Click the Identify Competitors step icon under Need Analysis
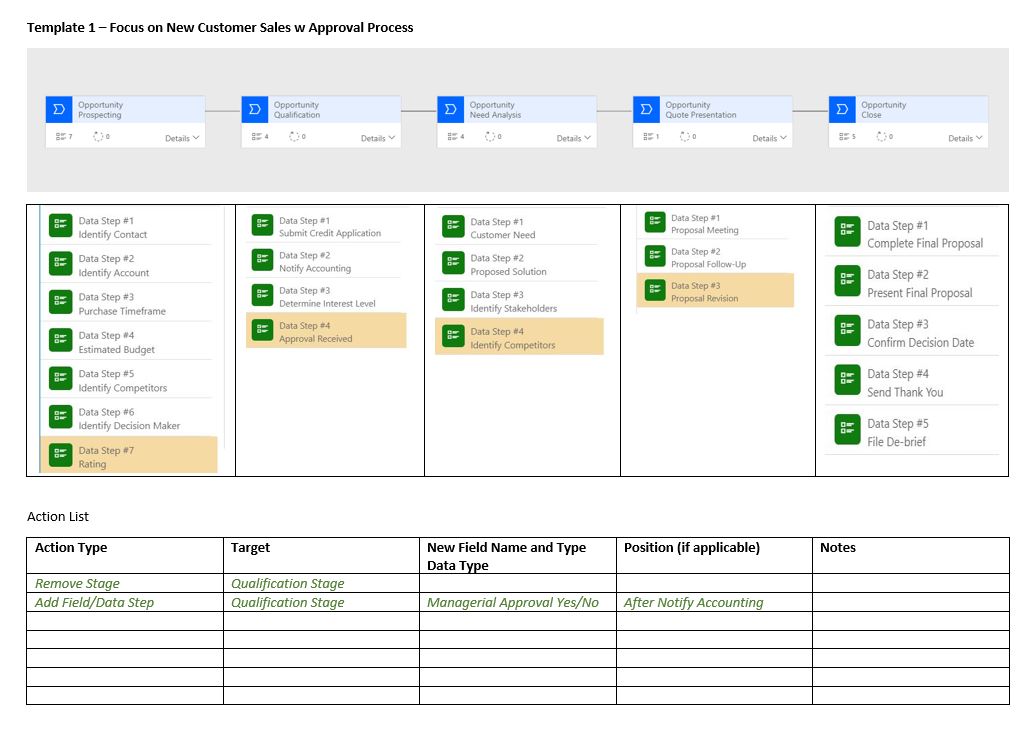 point(455,335)
